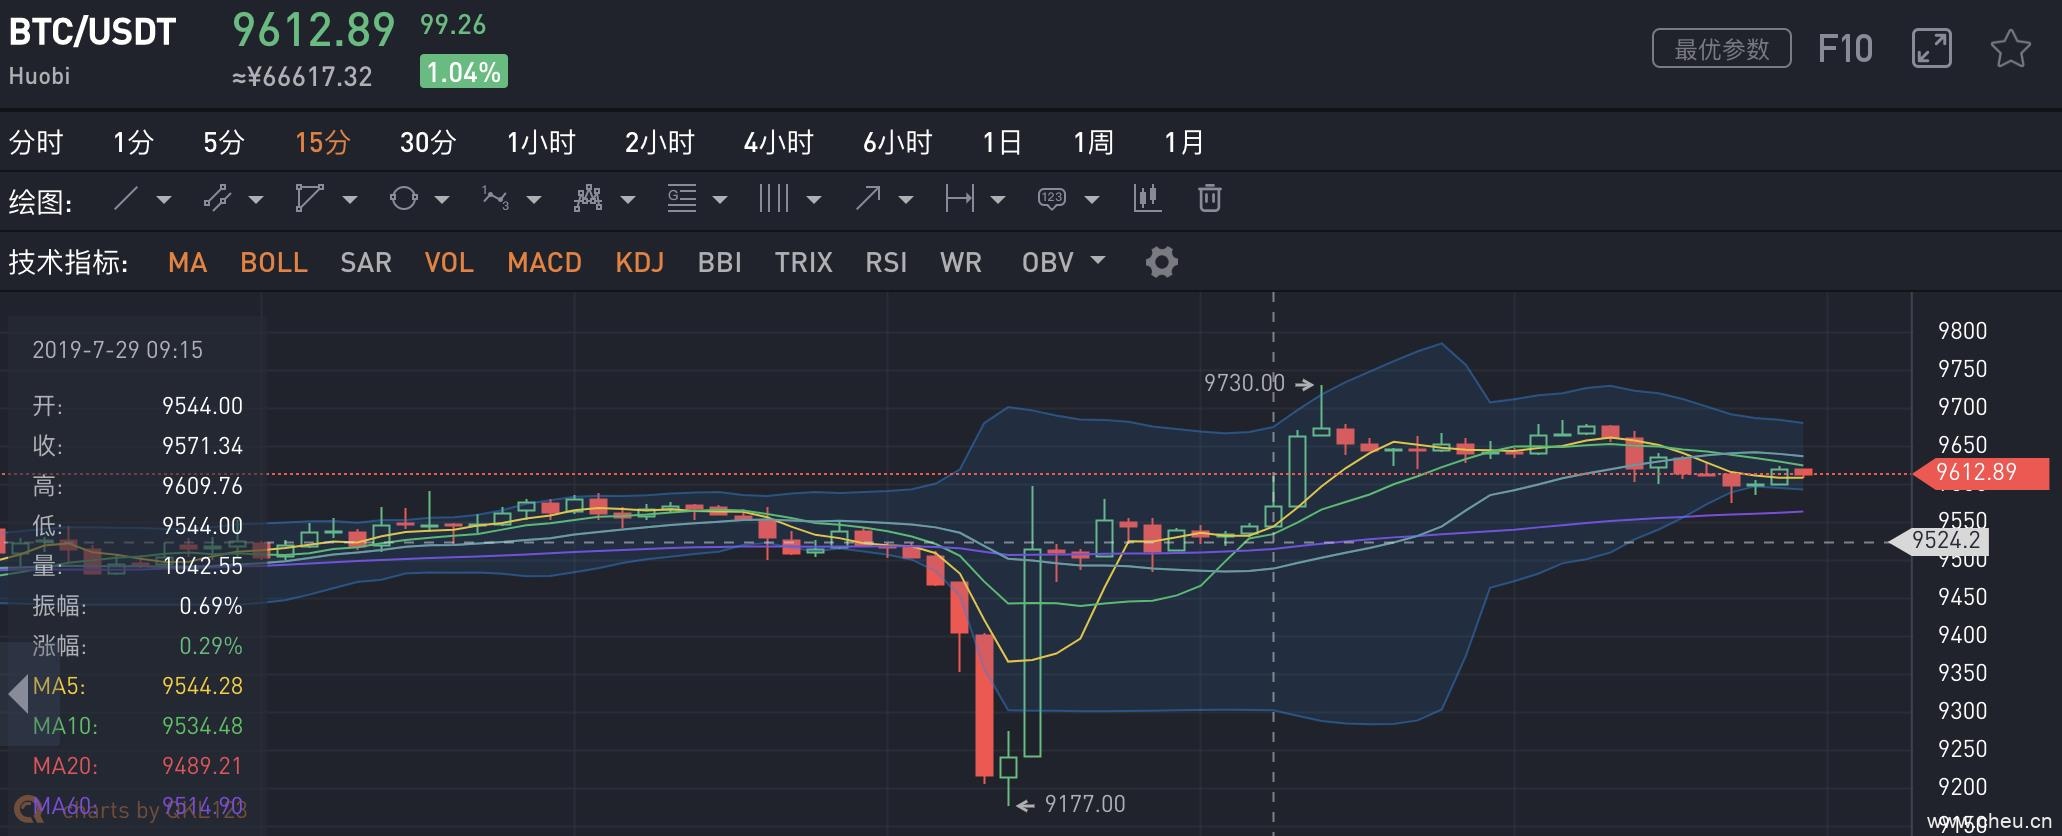Screen dimensions: 2062x836
Task: Enable the TRIX indicator
Action: 804,262
